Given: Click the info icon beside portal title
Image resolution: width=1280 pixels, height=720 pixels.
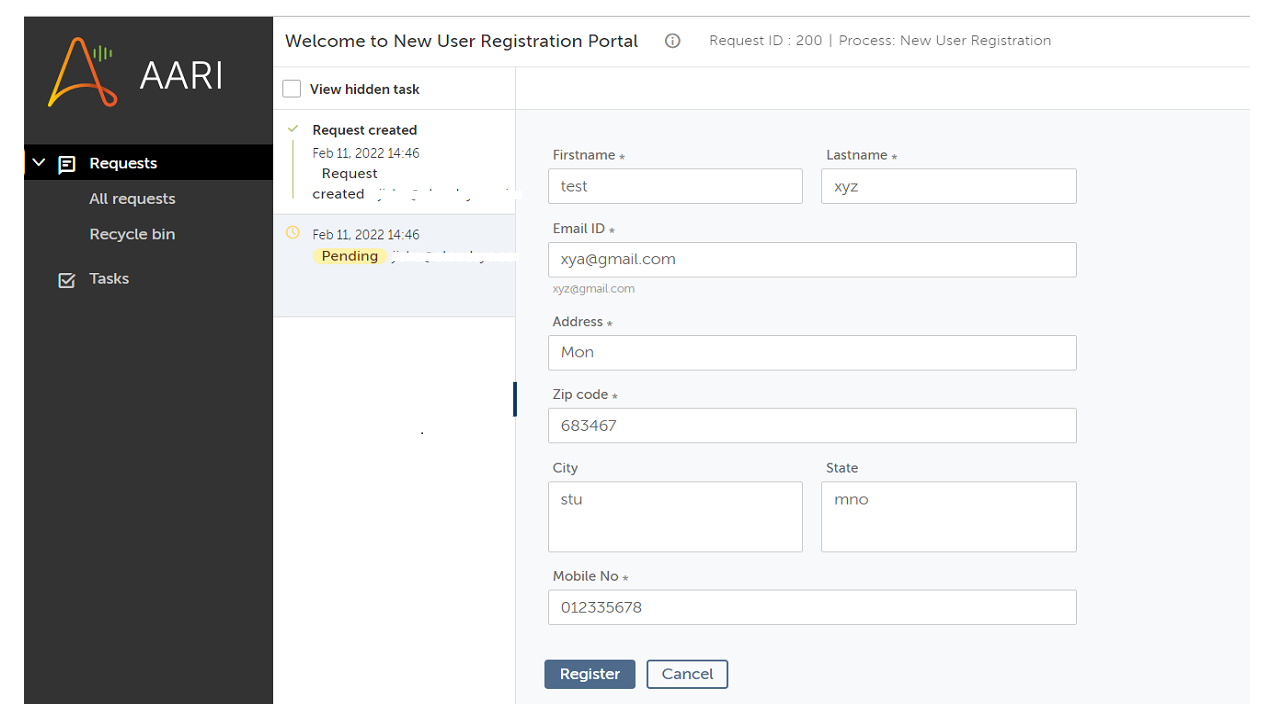Looking at the screenshot, I should pos(673,41).
